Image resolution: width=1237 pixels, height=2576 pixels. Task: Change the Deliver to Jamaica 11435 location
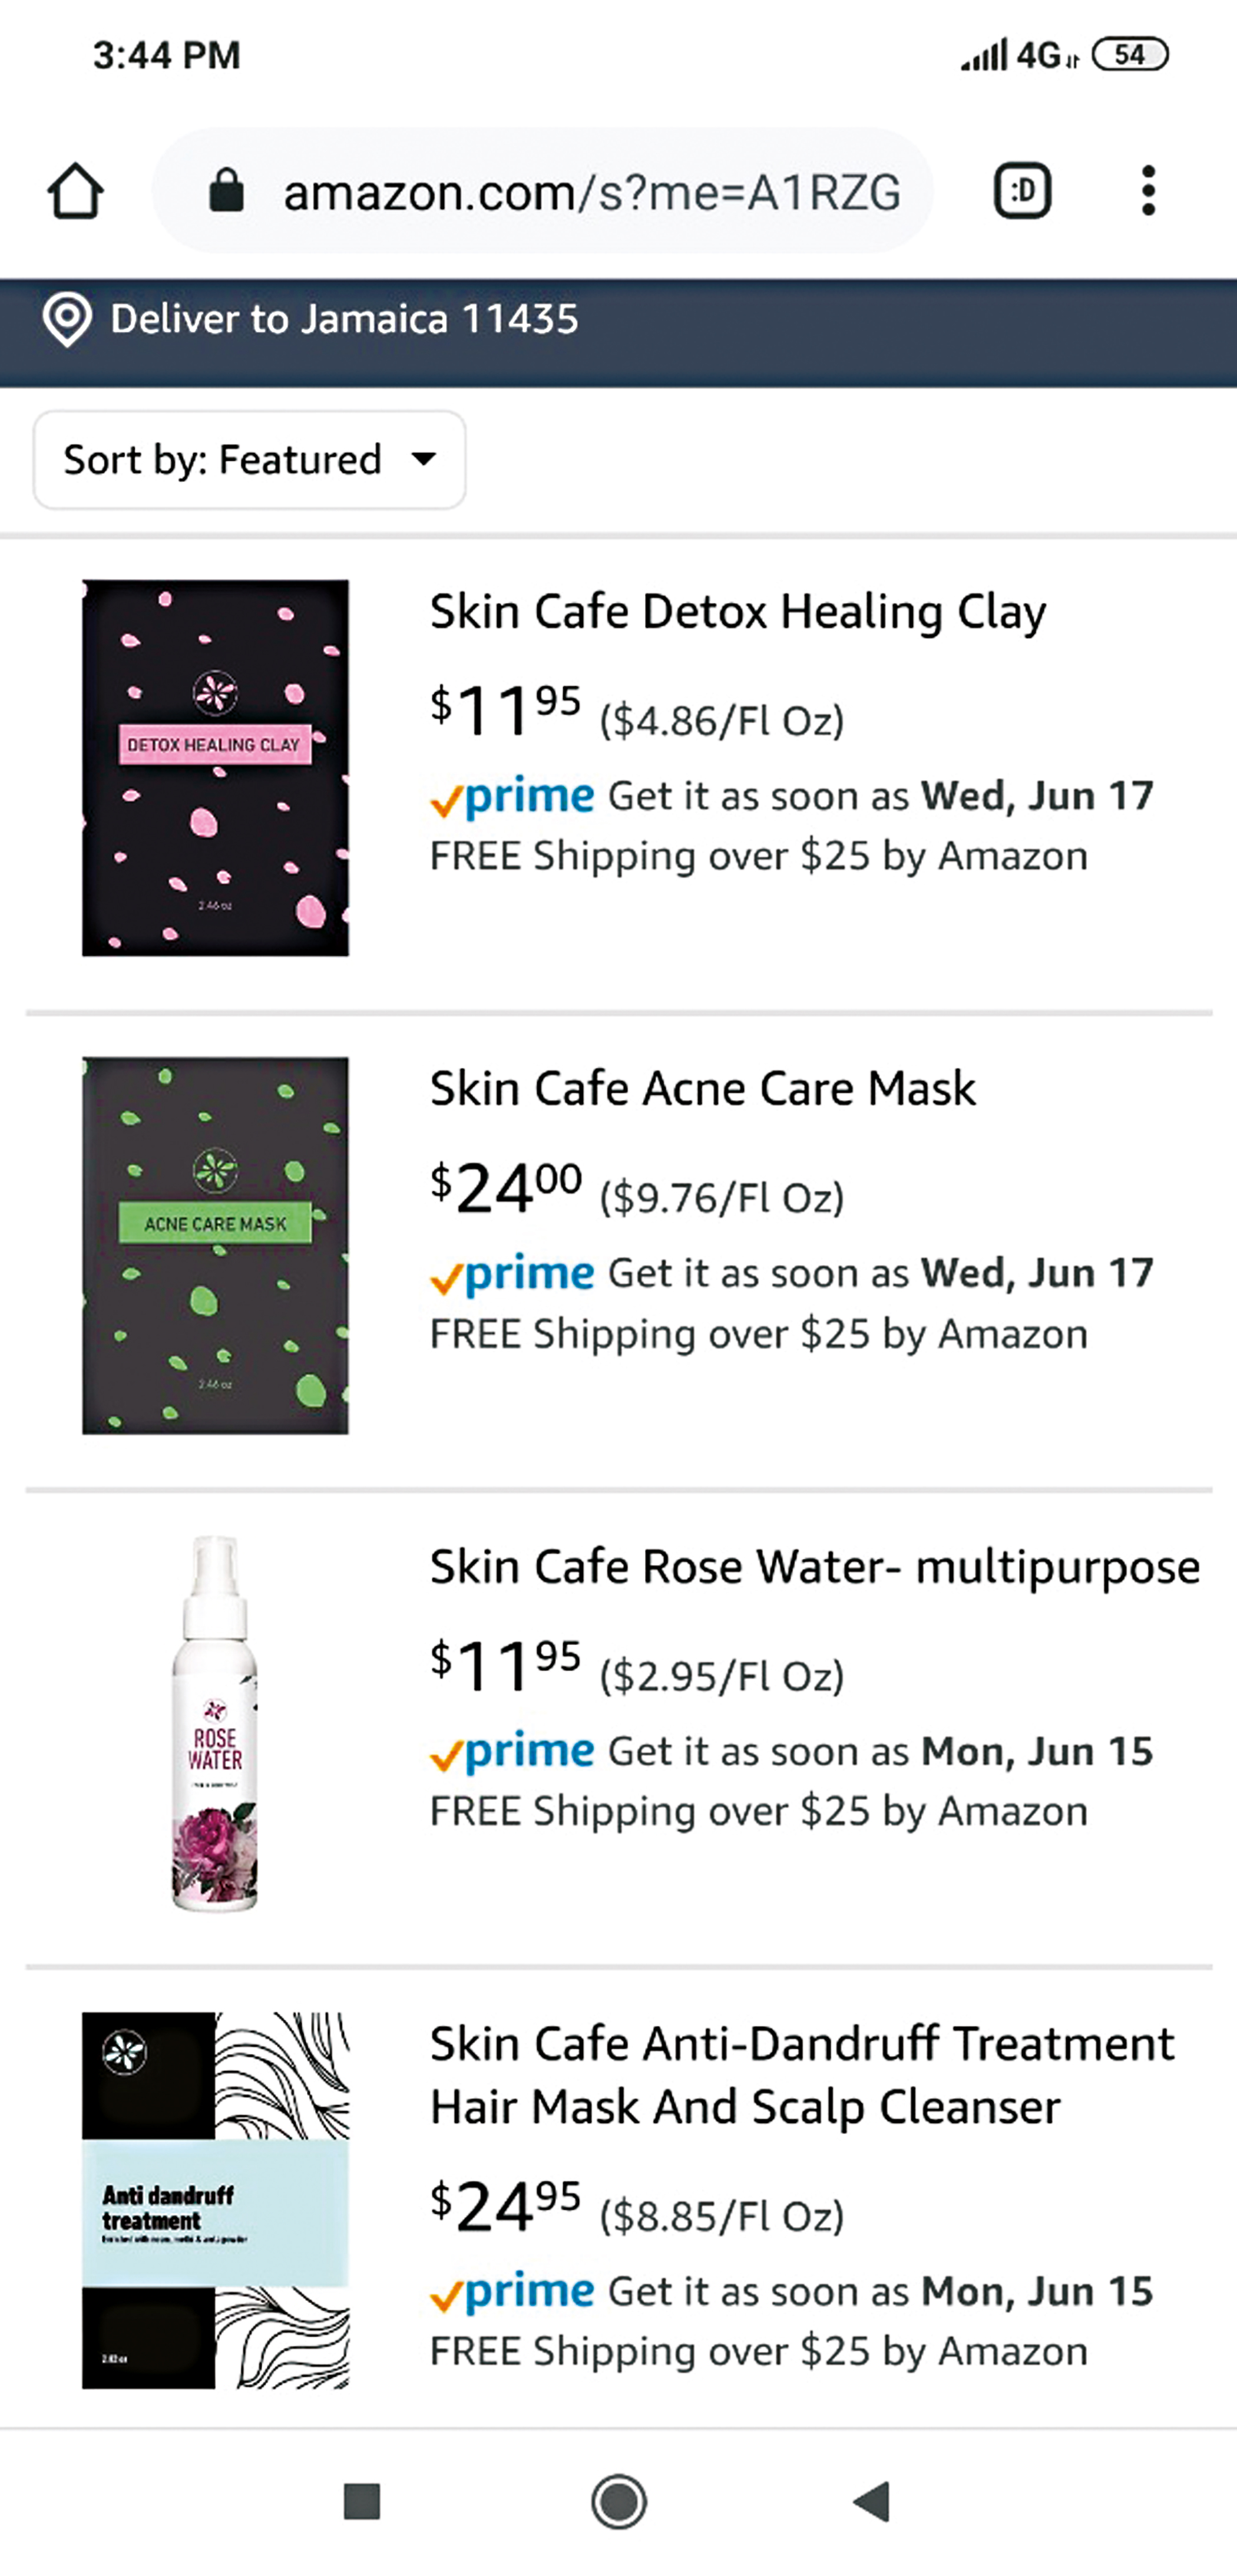pyautogui.click(x=344, y=320)
